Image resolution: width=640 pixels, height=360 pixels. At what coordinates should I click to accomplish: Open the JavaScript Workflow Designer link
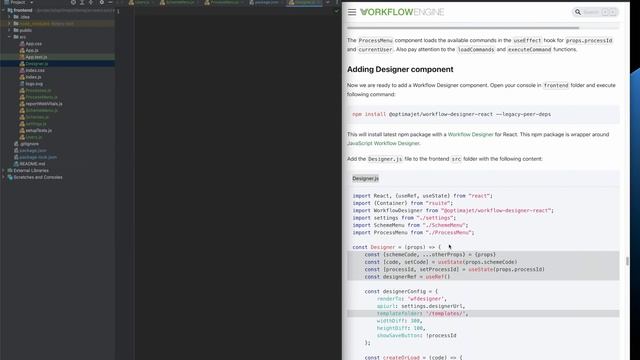(x=383, y=143)
